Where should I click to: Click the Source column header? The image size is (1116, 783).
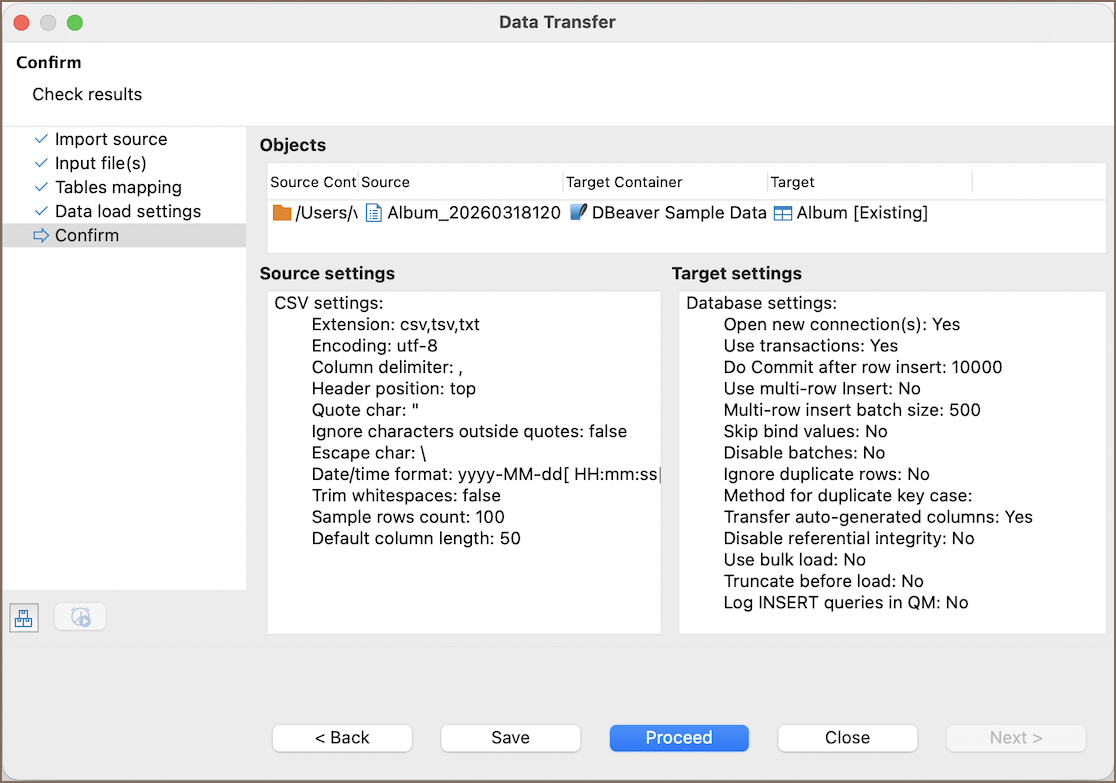[x=386, y=182]
